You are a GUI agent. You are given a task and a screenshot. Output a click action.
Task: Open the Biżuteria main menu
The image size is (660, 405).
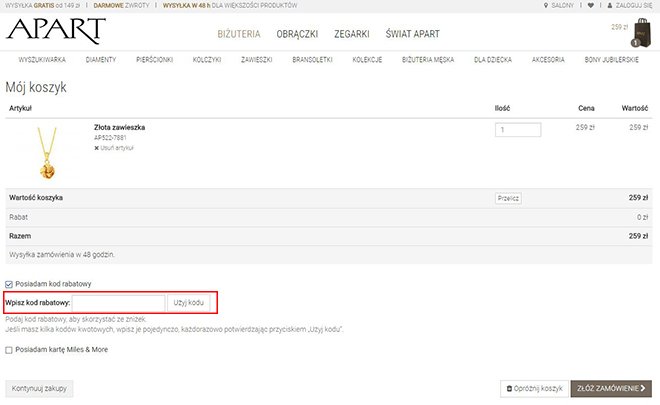239,34
